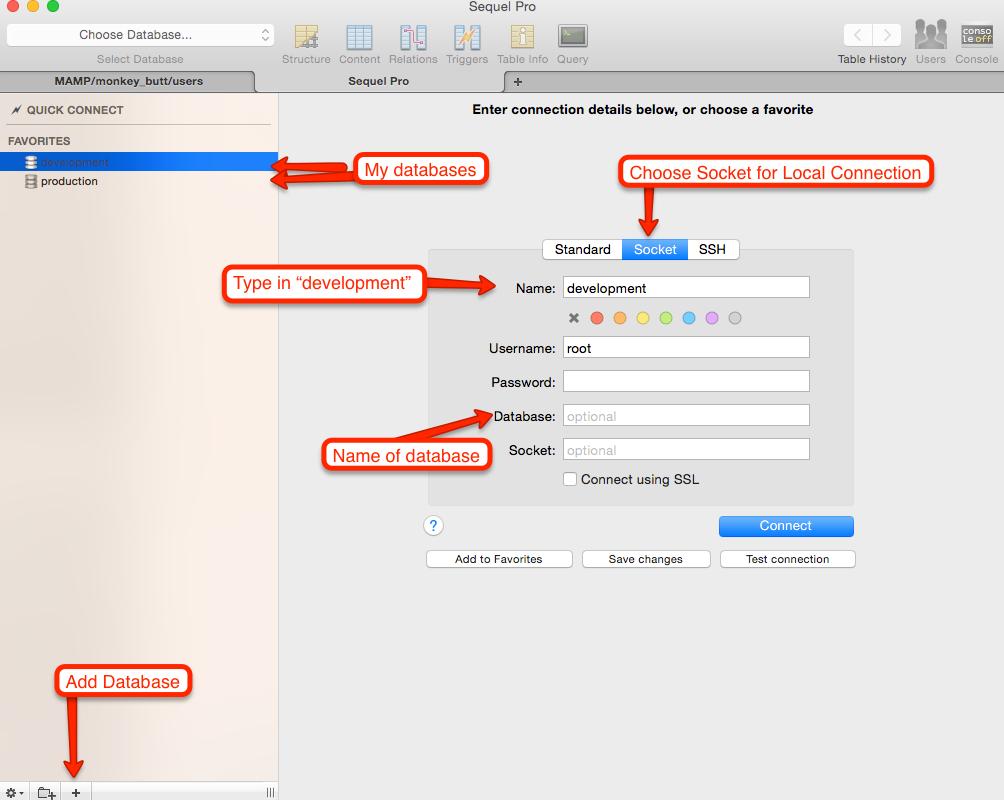Open the gear actions menu
The image size is (1004, 800).
pos(14,792)
